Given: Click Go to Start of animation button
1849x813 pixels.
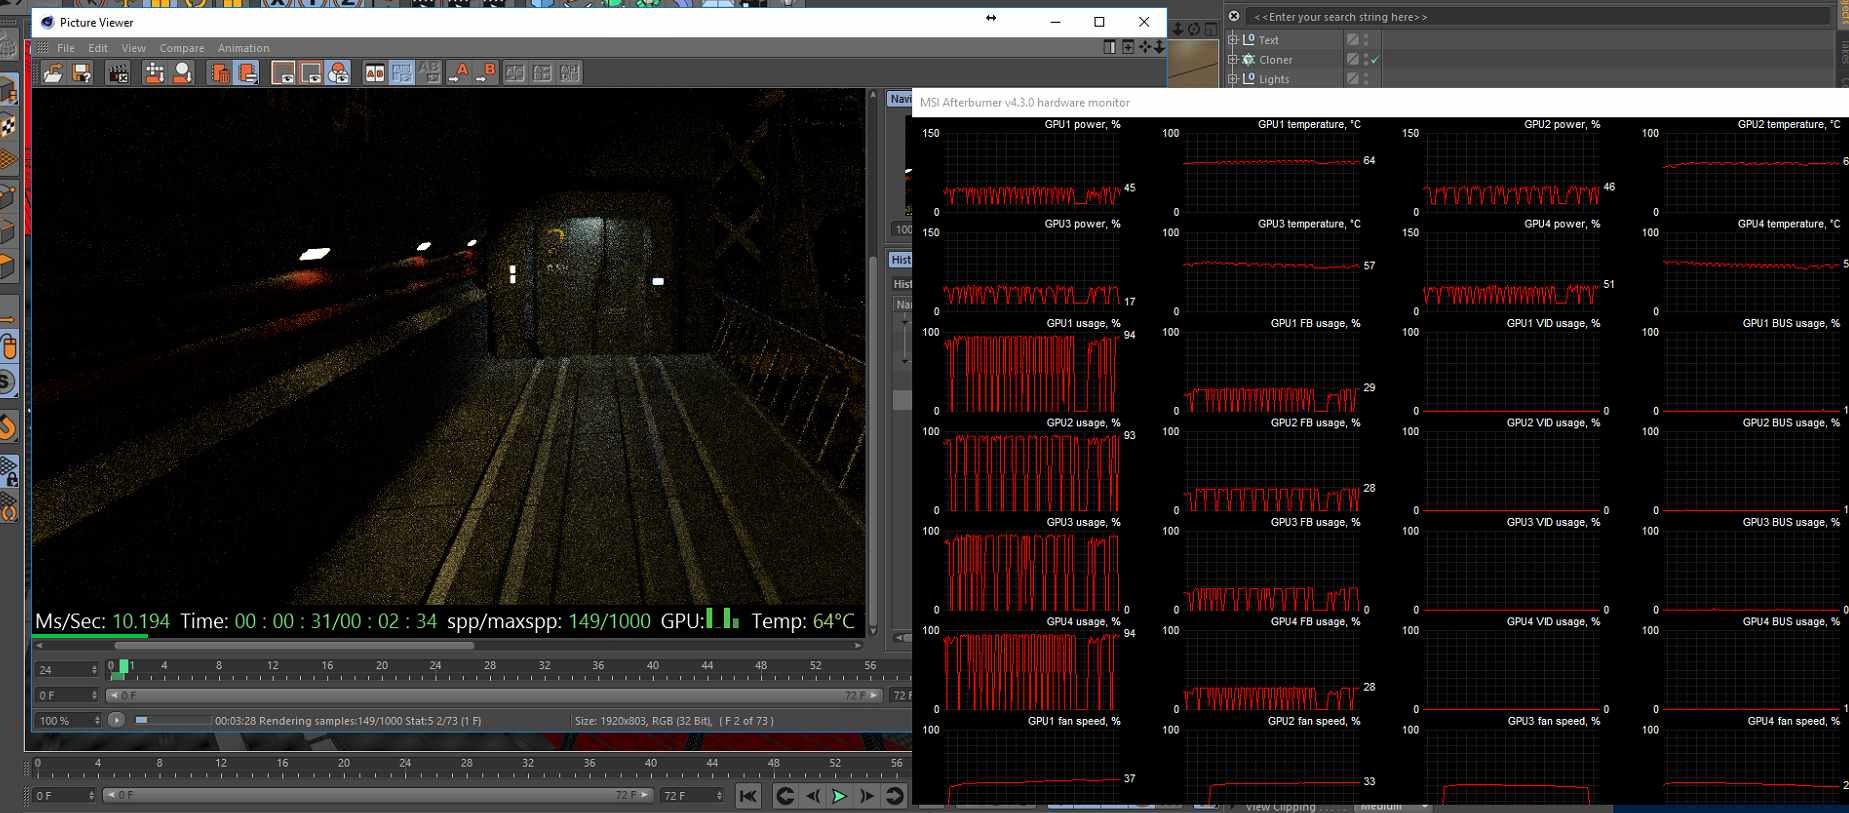Looking at the screenshot, I should click(x=748, y=796).
